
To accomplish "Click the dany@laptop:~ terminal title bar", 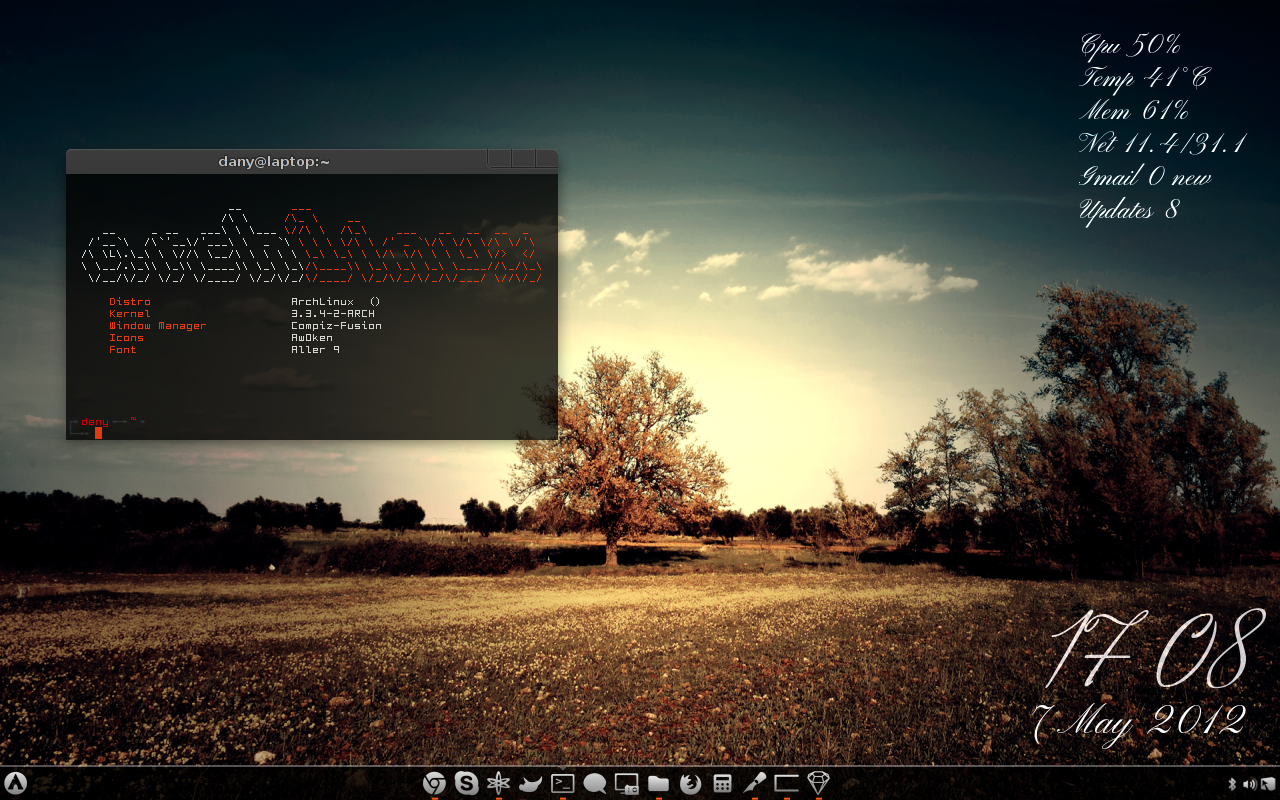I will tap(274, 161).
